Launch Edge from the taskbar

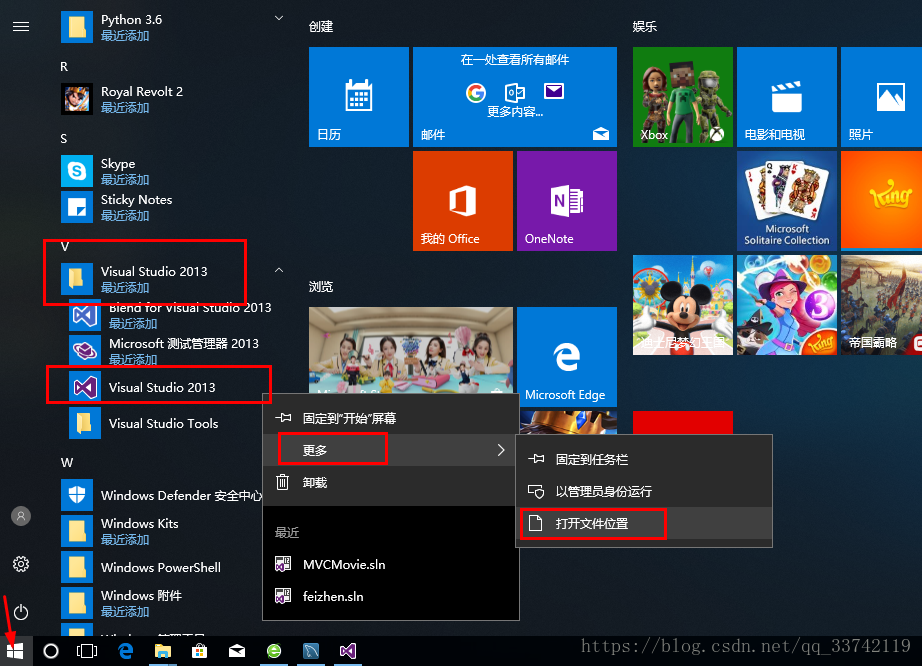pyautogui.click(x=126, y=651)
